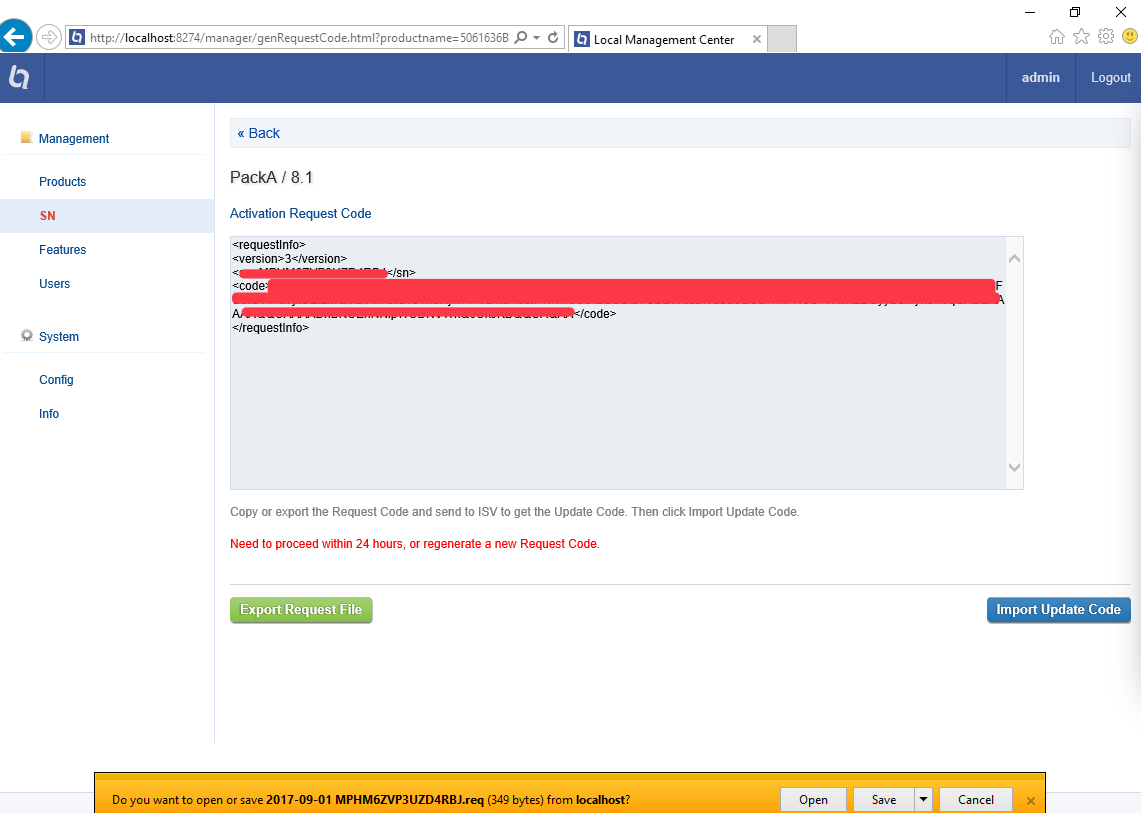Click the application logo in blue header
The image size is (1141, 813).
[x=19, y=77]
